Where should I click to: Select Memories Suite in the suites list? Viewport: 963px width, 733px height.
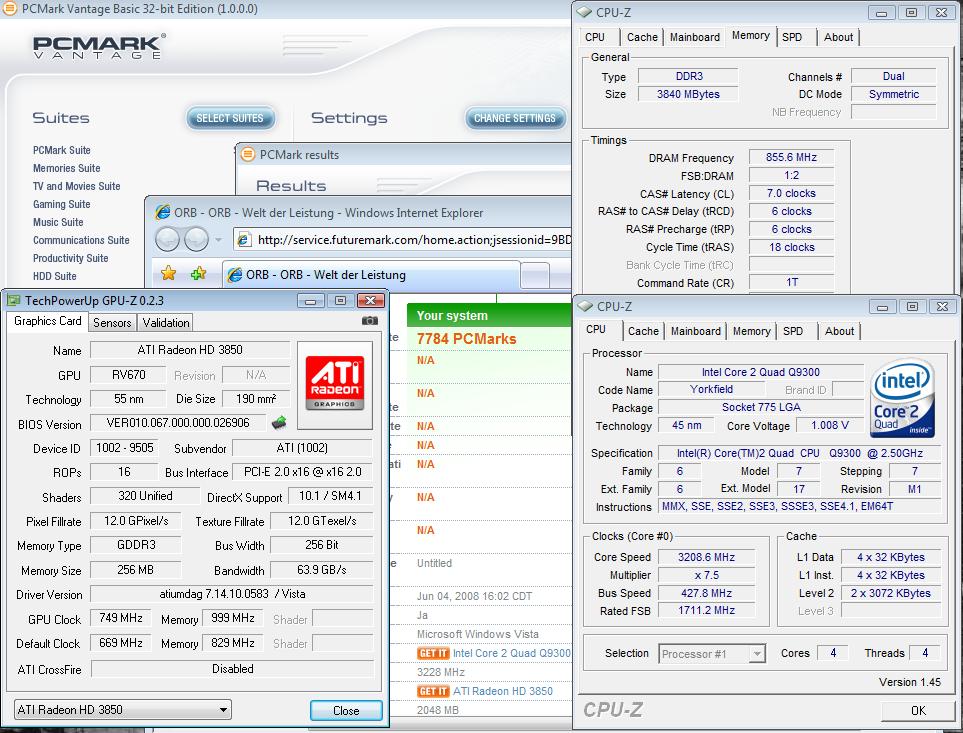66,168
